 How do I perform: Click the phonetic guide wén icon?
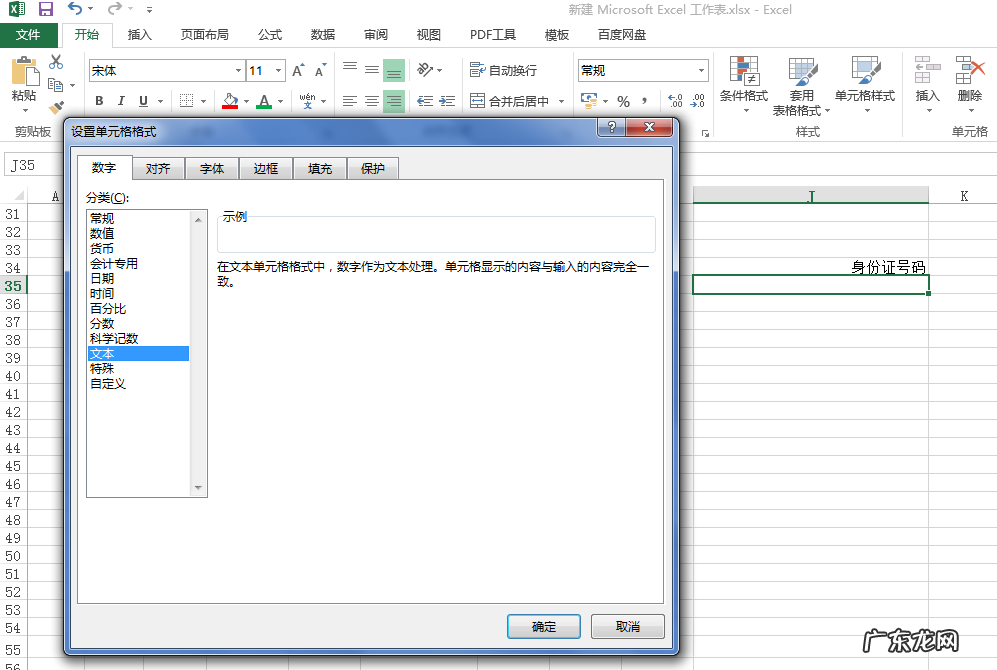308,100
